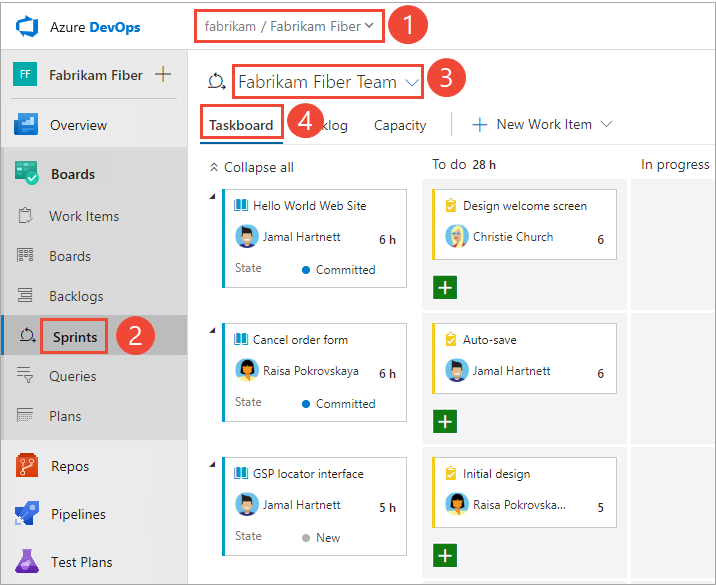Click the Design welcome screen task icon
The image size is (716, 585).
(x=451, y=205)
